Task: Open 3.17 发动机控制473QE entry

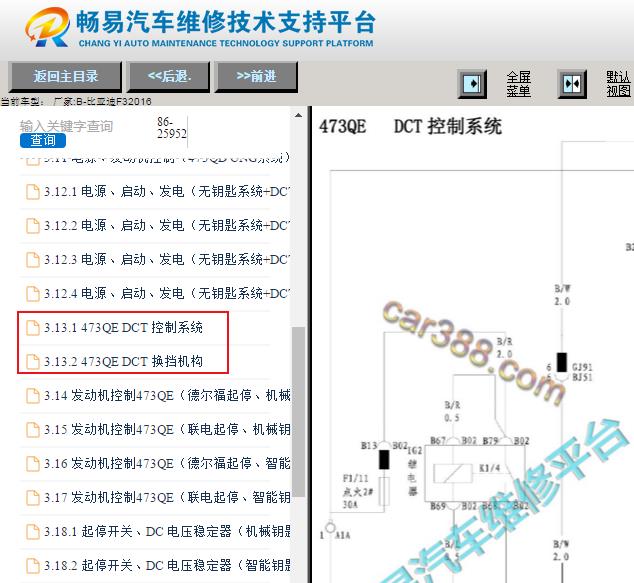Action: tap(167, 497)
